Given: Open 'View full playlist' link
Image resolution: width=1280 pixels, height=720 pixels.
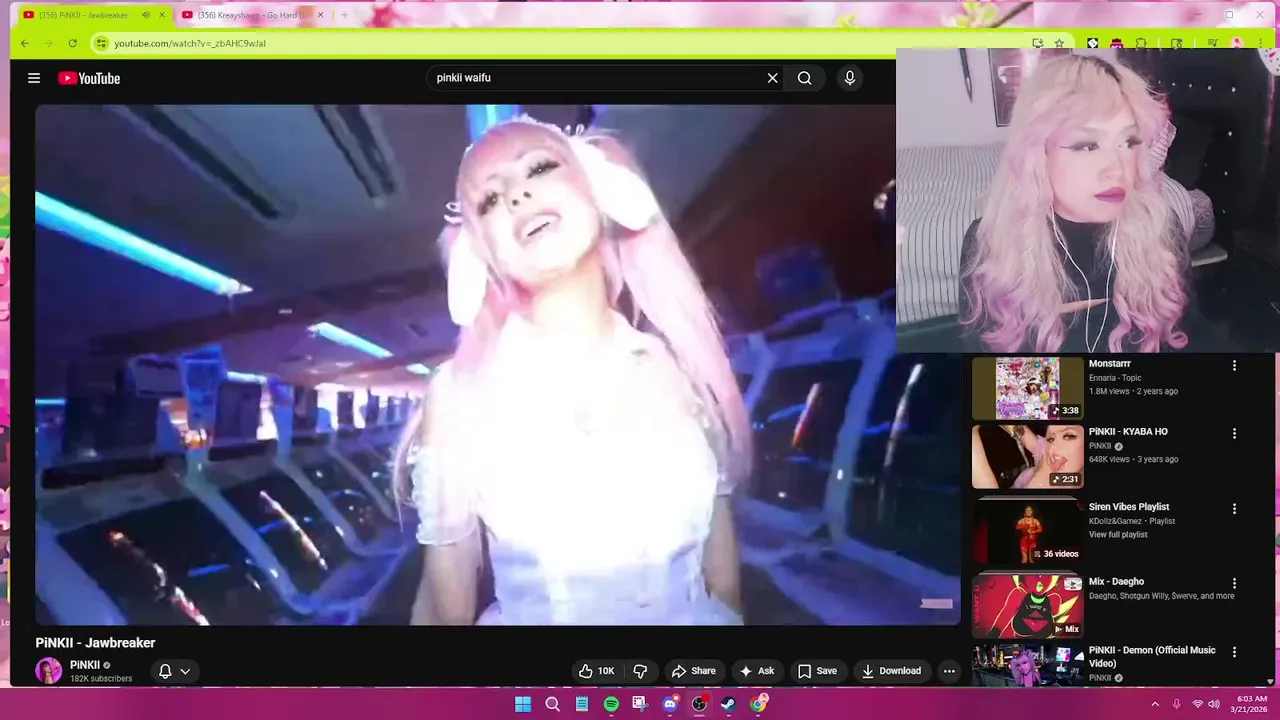Looking at the screenshot, I should 1118,535.
